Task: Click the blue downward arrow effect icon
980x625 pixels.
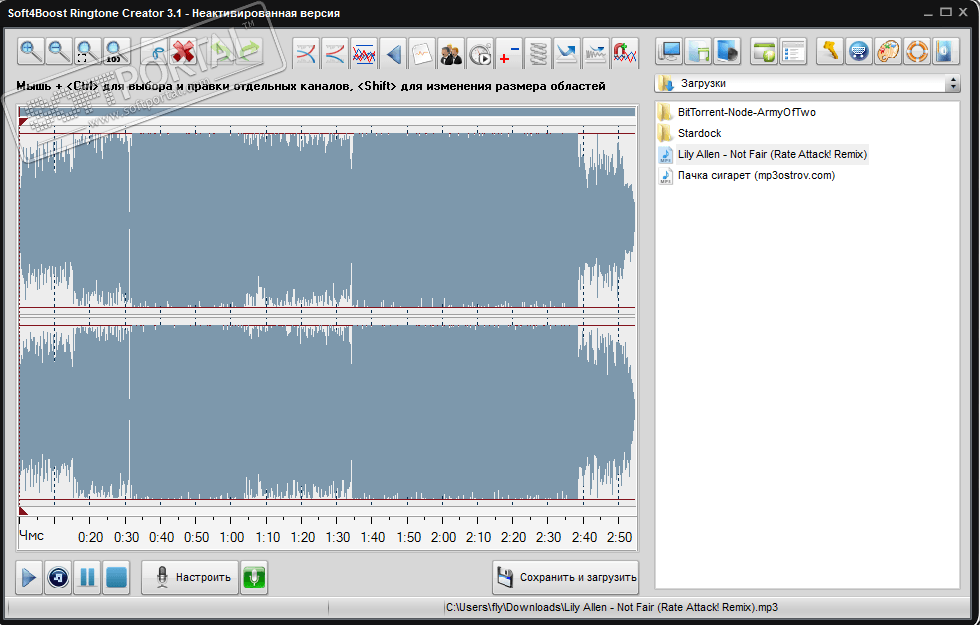Action: coord(567,53)
